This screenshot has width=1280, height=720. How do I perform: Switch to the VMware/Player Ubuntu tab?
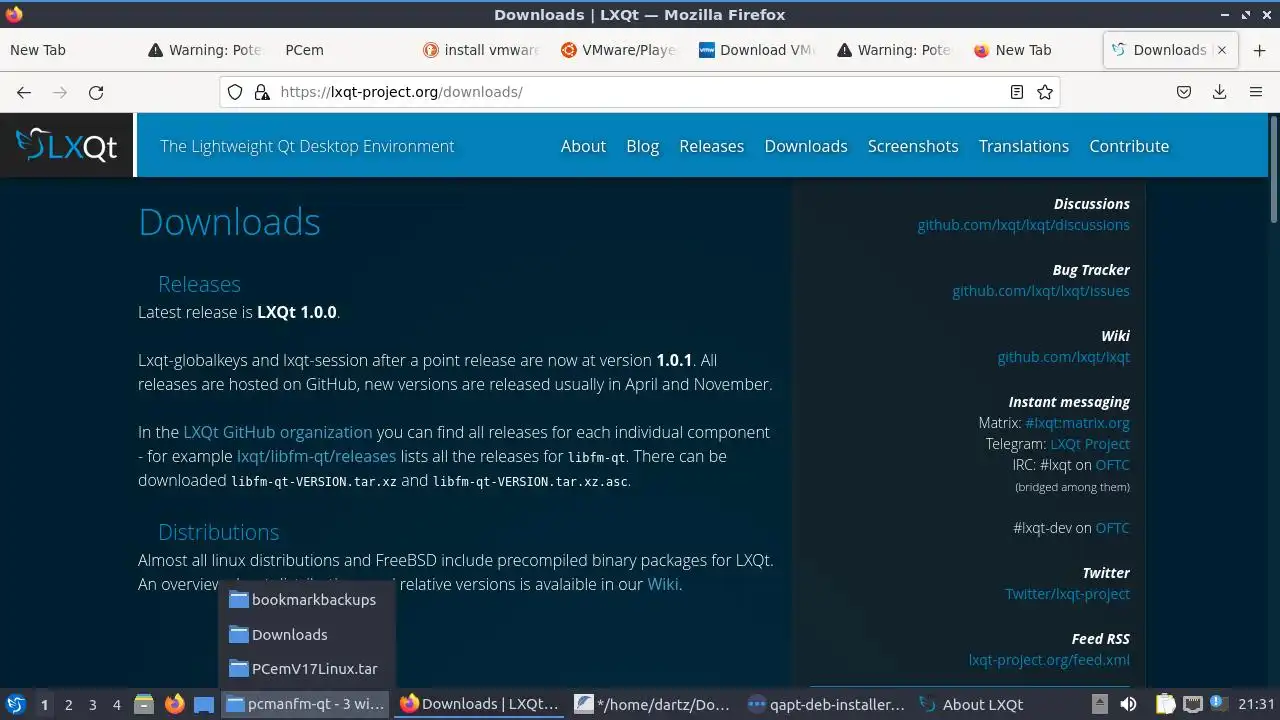point(618,50)
